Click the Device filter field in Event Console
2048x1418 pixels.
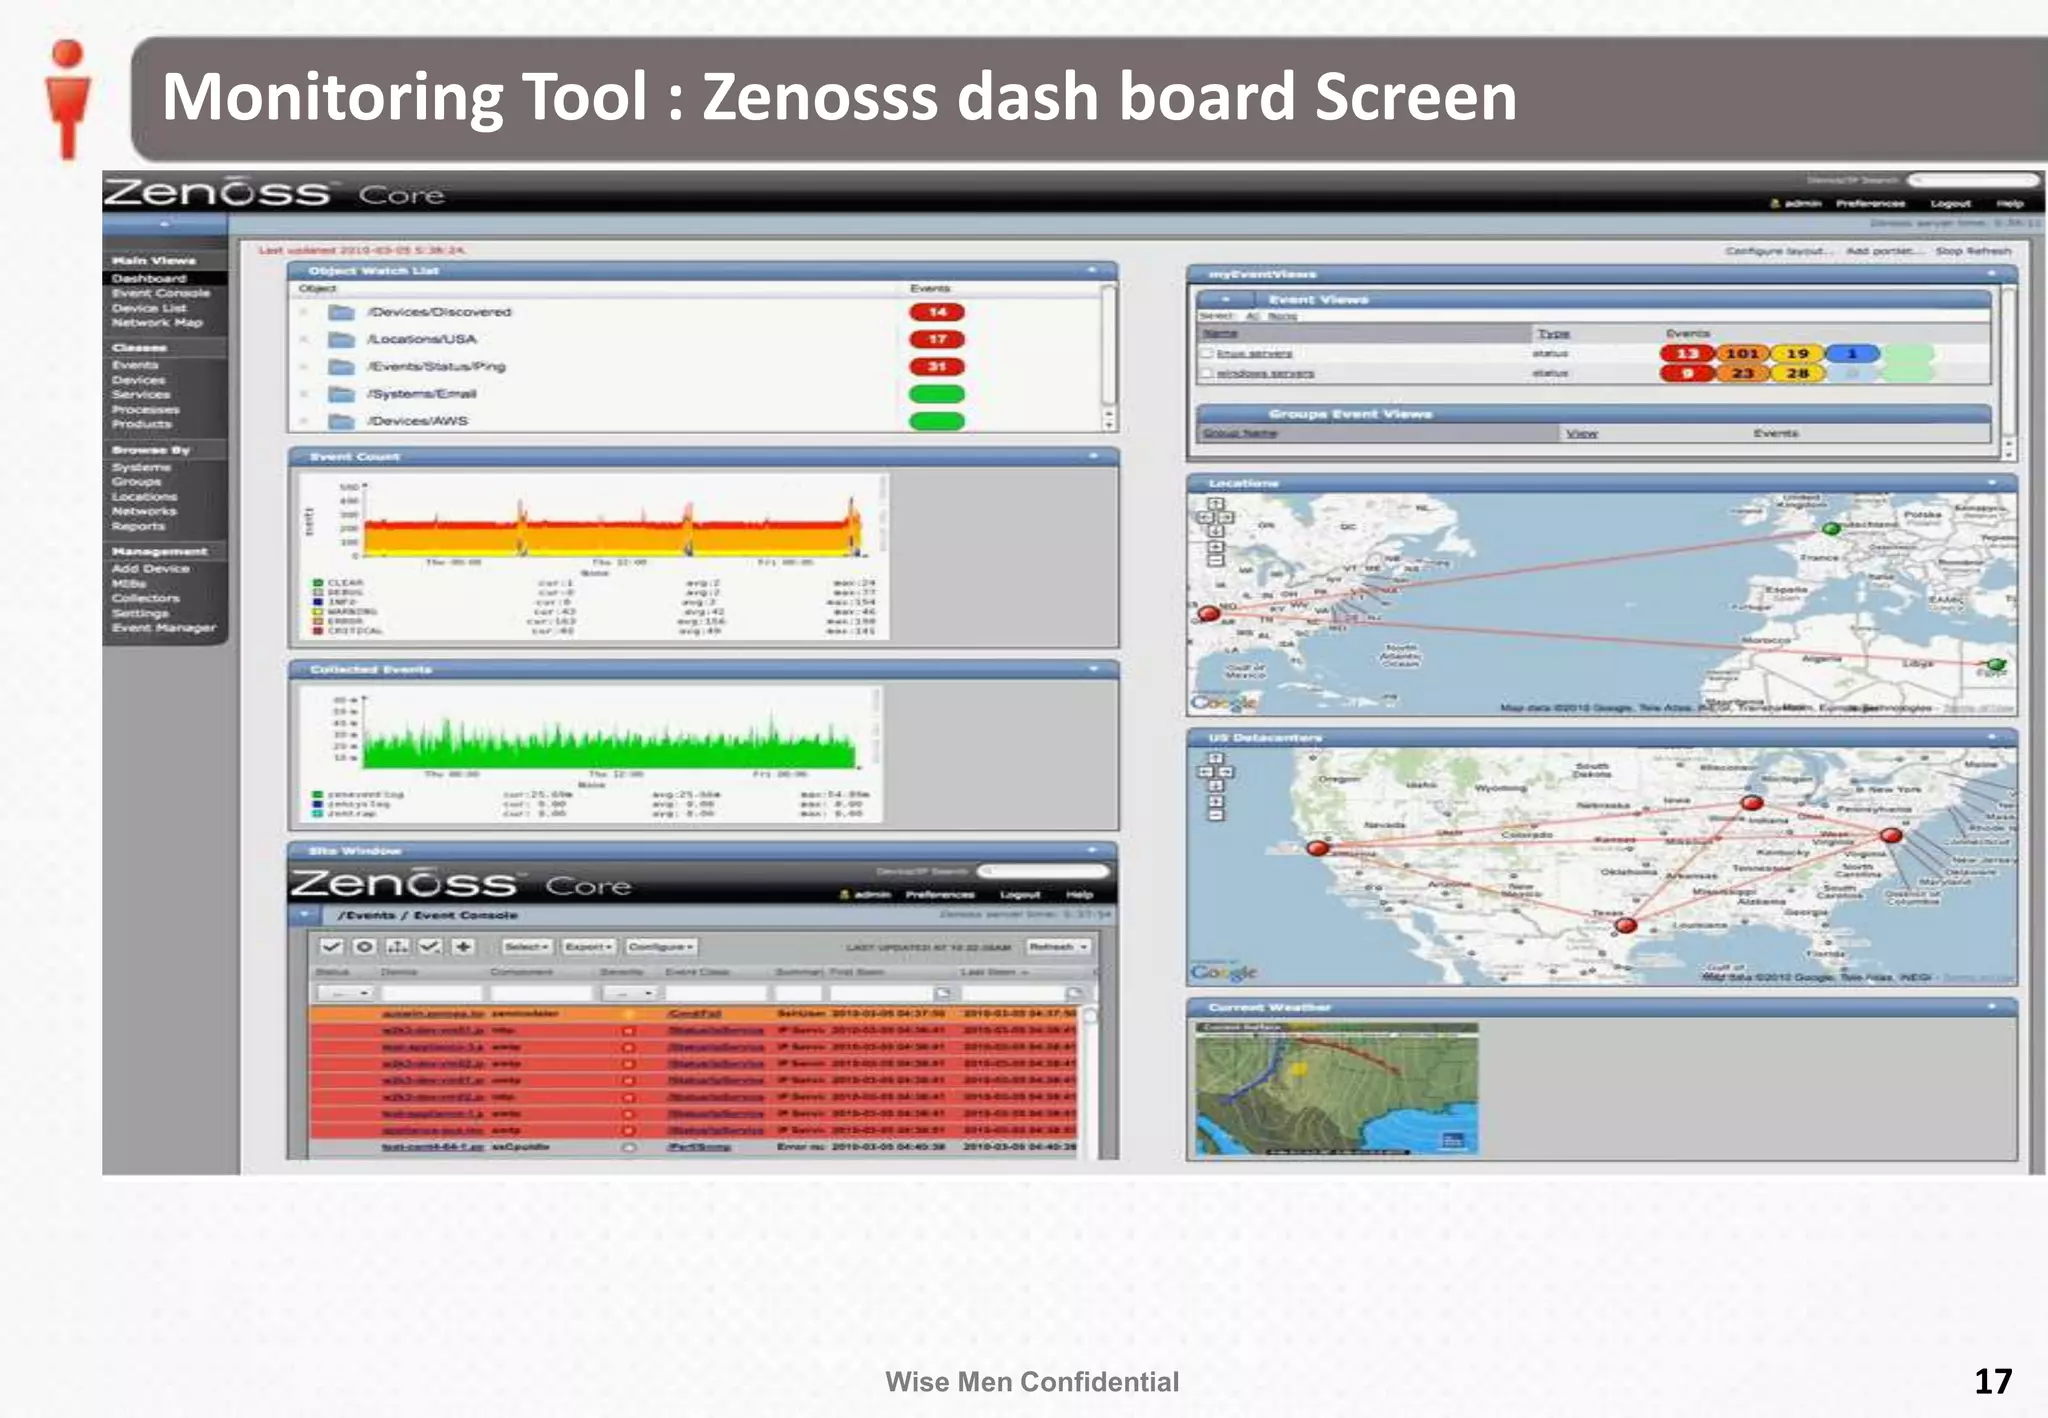click(x=432, y=993)
